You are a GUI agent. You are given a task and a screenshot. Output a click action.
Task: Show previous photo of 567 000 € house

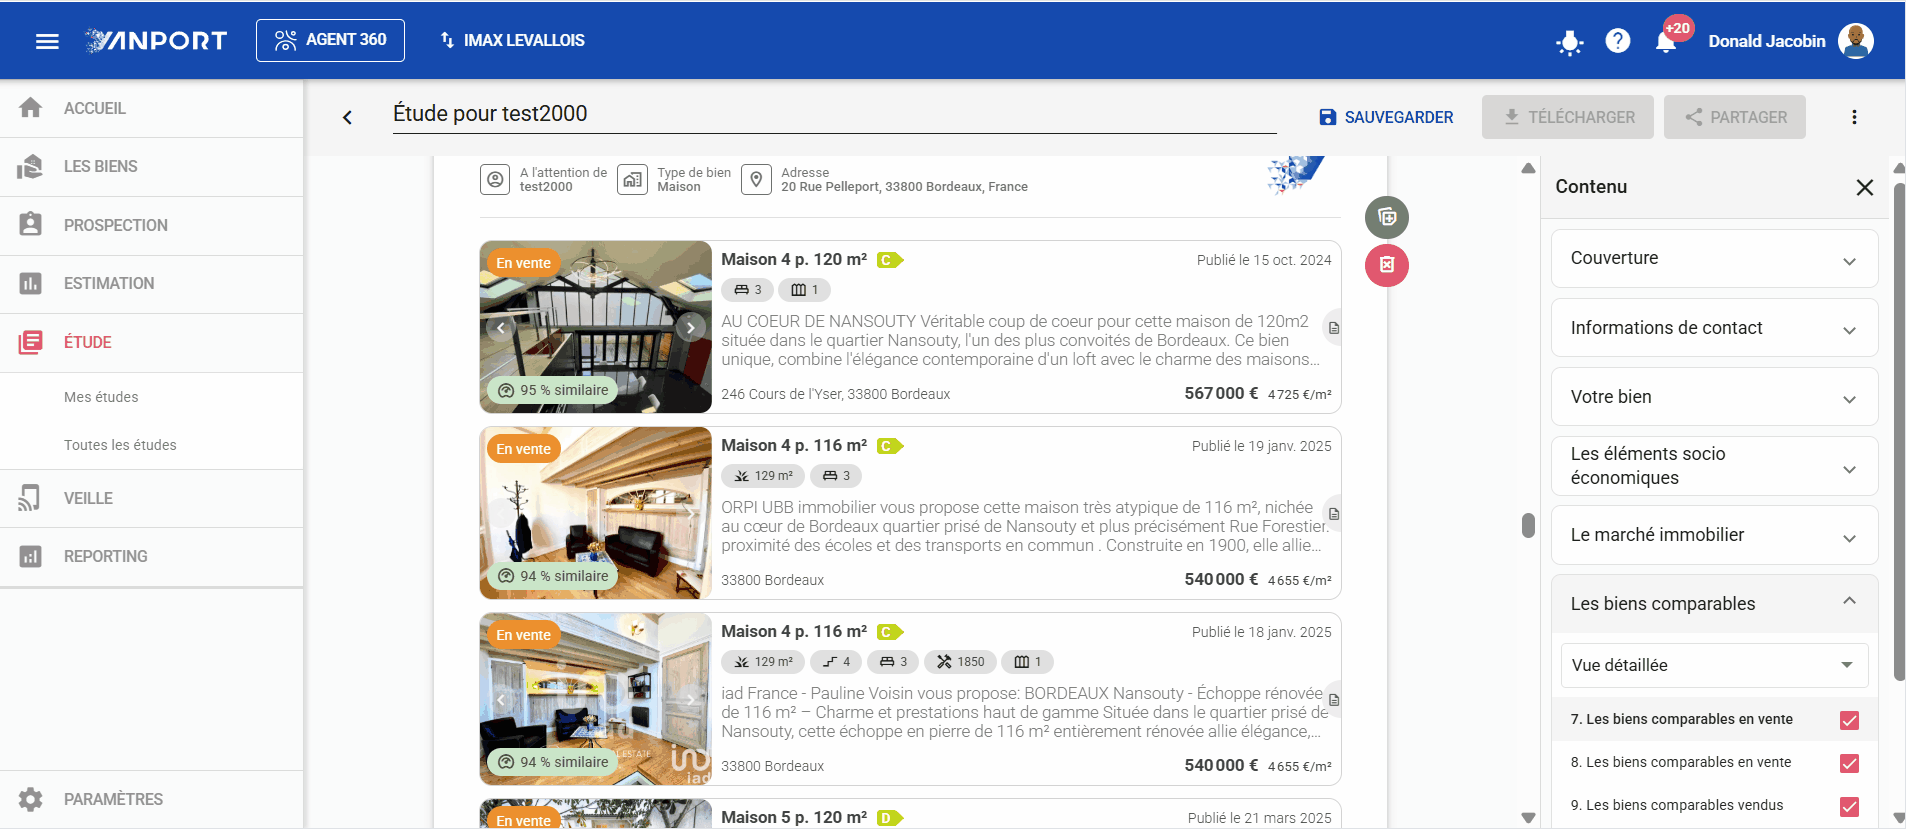501,327
